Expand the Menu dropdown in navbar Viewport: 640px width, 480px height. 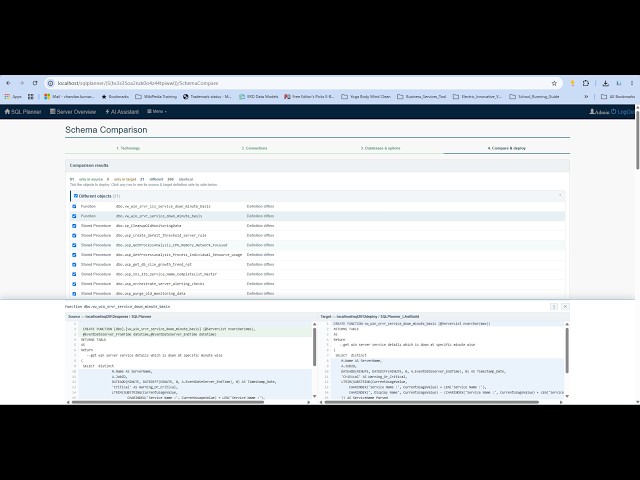157,111
